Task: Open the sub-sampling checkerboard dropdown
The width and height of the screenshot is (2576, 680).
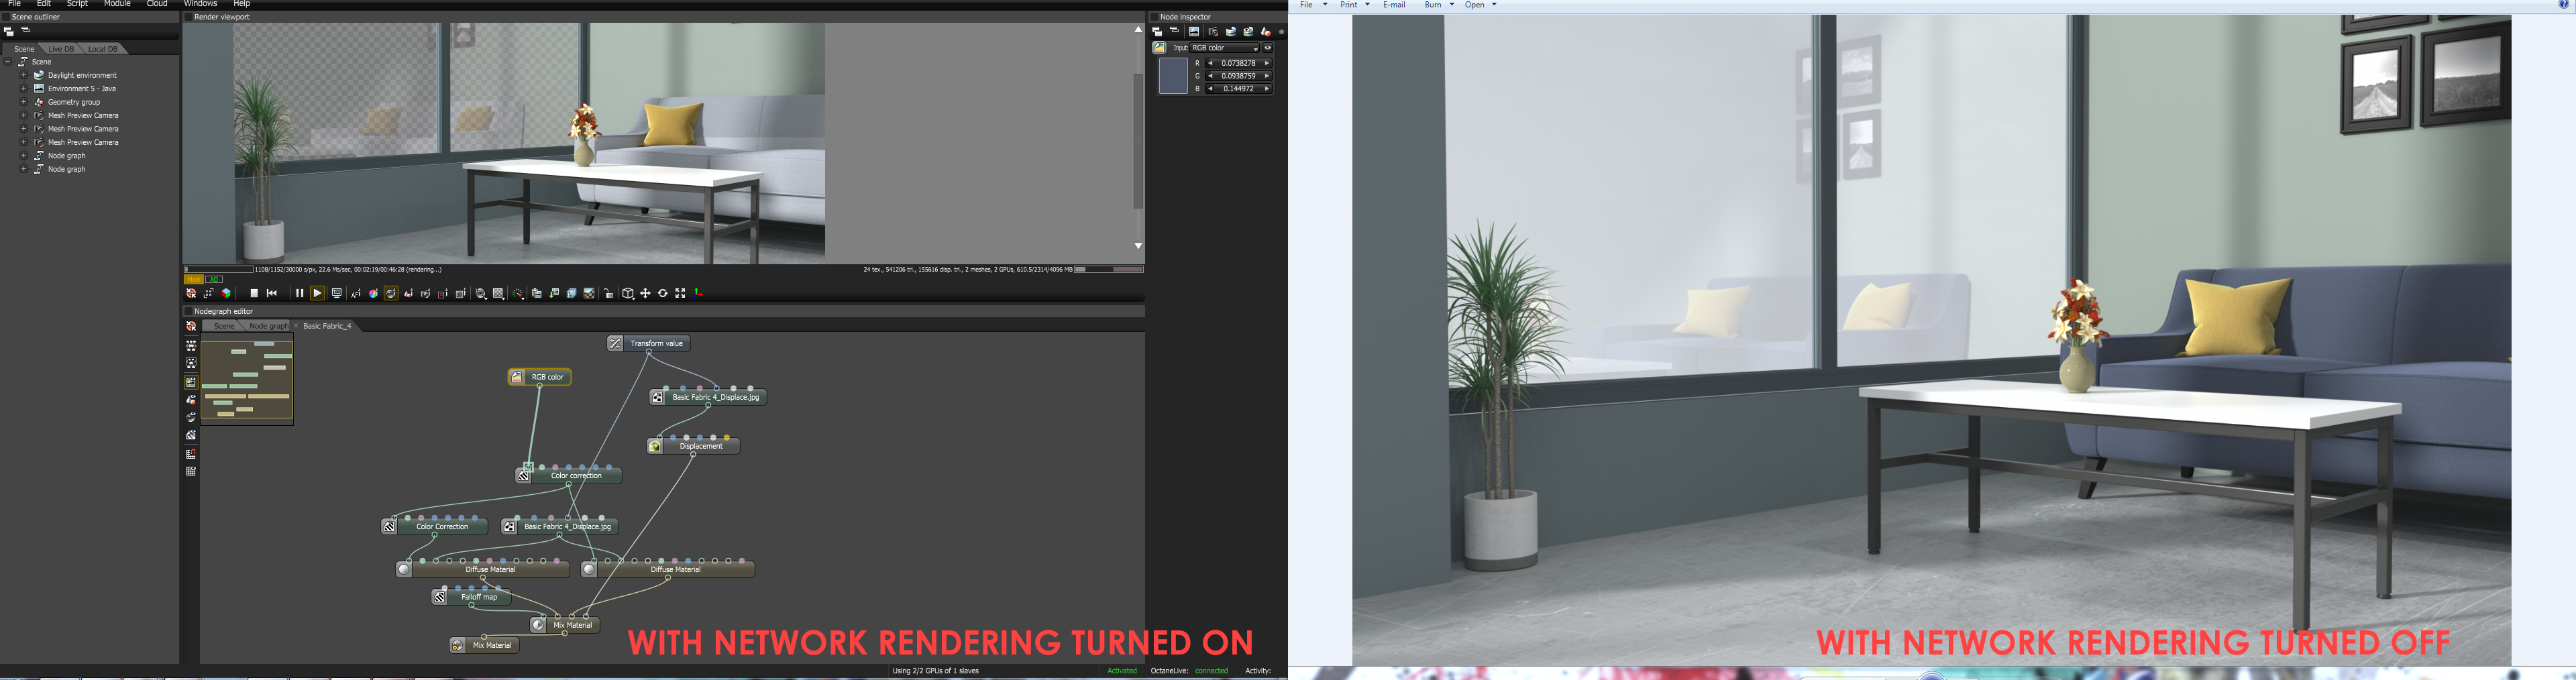Action: pos(498,293)
